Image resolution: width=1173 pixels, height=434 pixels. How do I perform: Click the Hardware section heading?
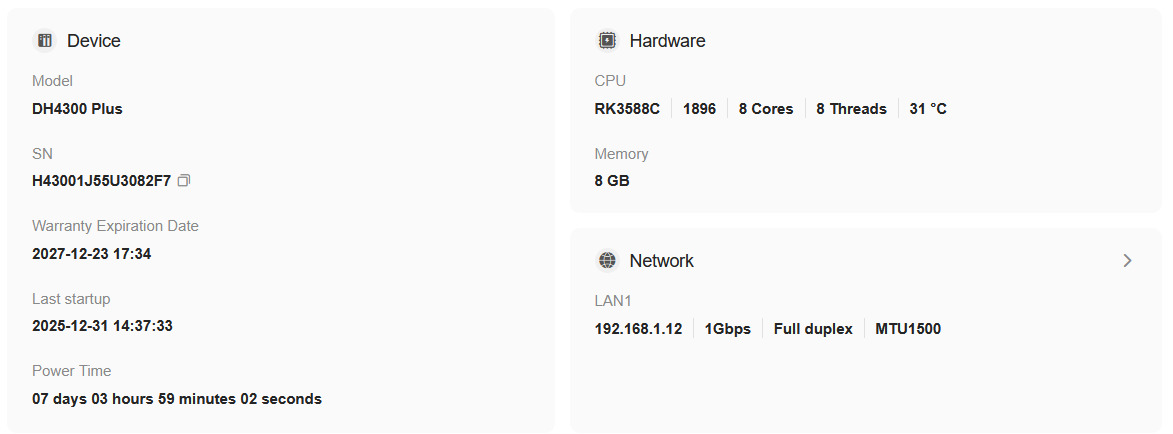click(x=667, y=41)
